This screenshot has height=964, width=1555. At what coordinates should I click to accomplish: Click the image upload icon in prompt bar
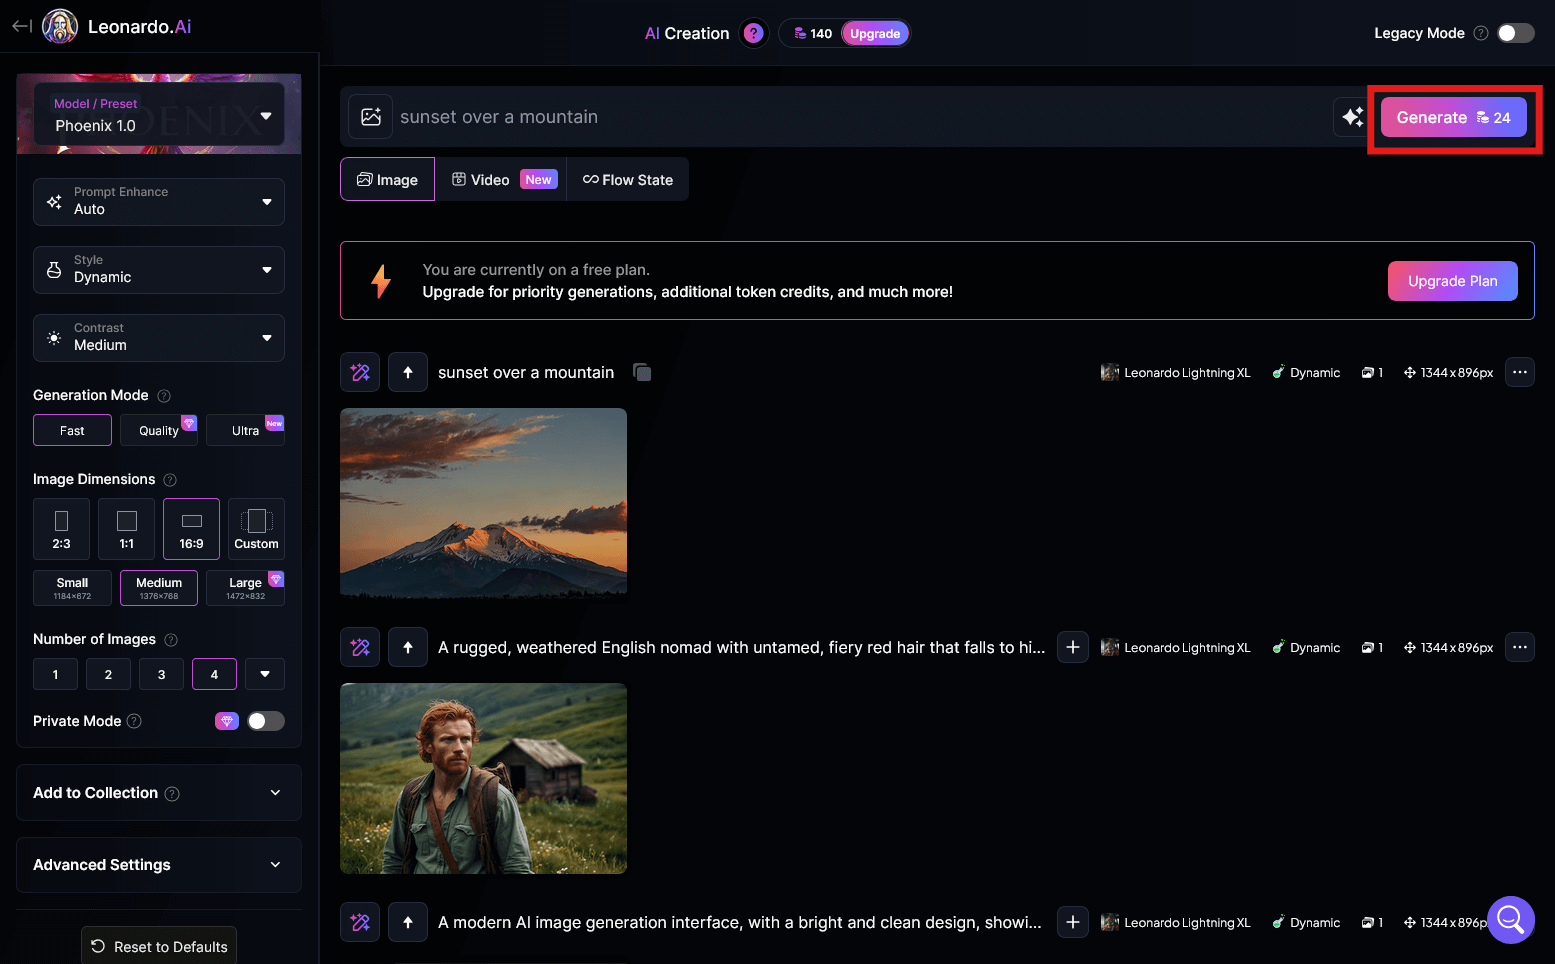coord(371,117)
